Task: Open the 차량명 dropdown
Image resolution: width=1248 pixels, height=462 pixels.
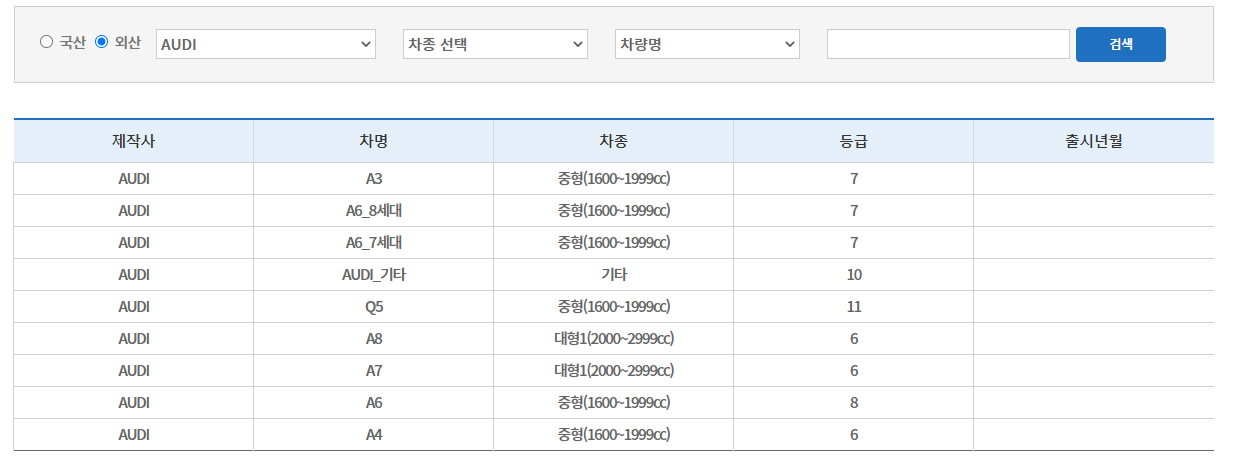Action: coord(707,44)
